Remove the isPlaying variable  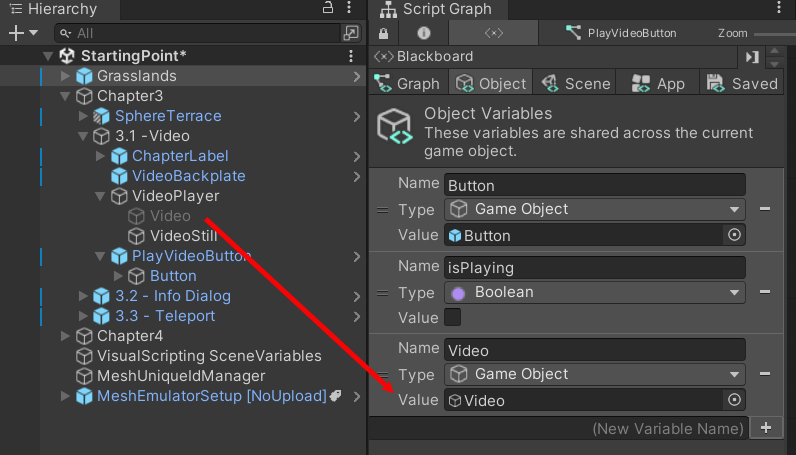tap(765, 291)
